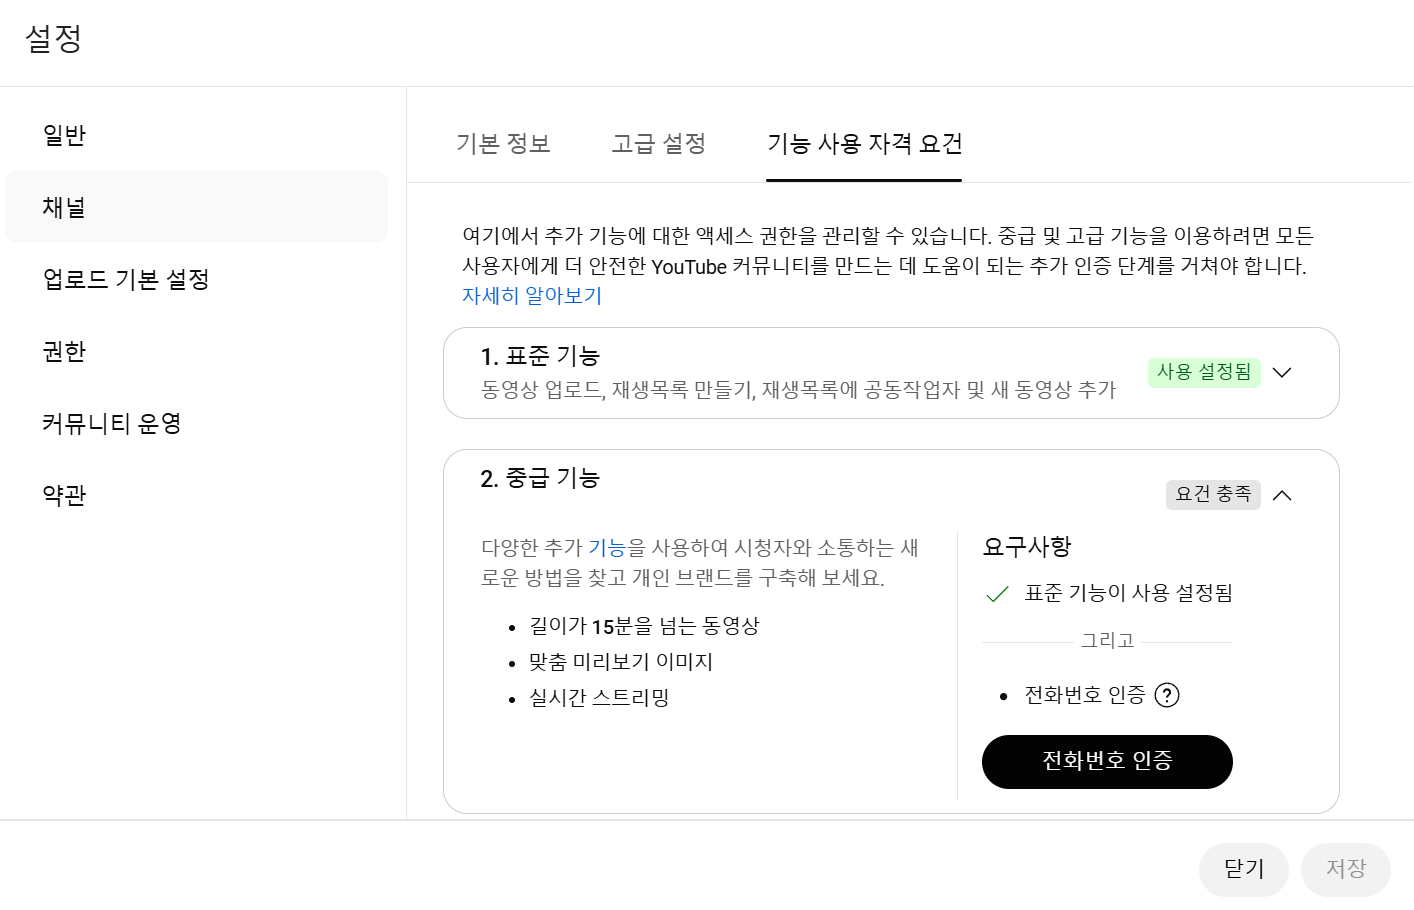1414x910 pixels.
Task: Click the 실시간 스트리밍 item
Action: (x=599, y=698)
